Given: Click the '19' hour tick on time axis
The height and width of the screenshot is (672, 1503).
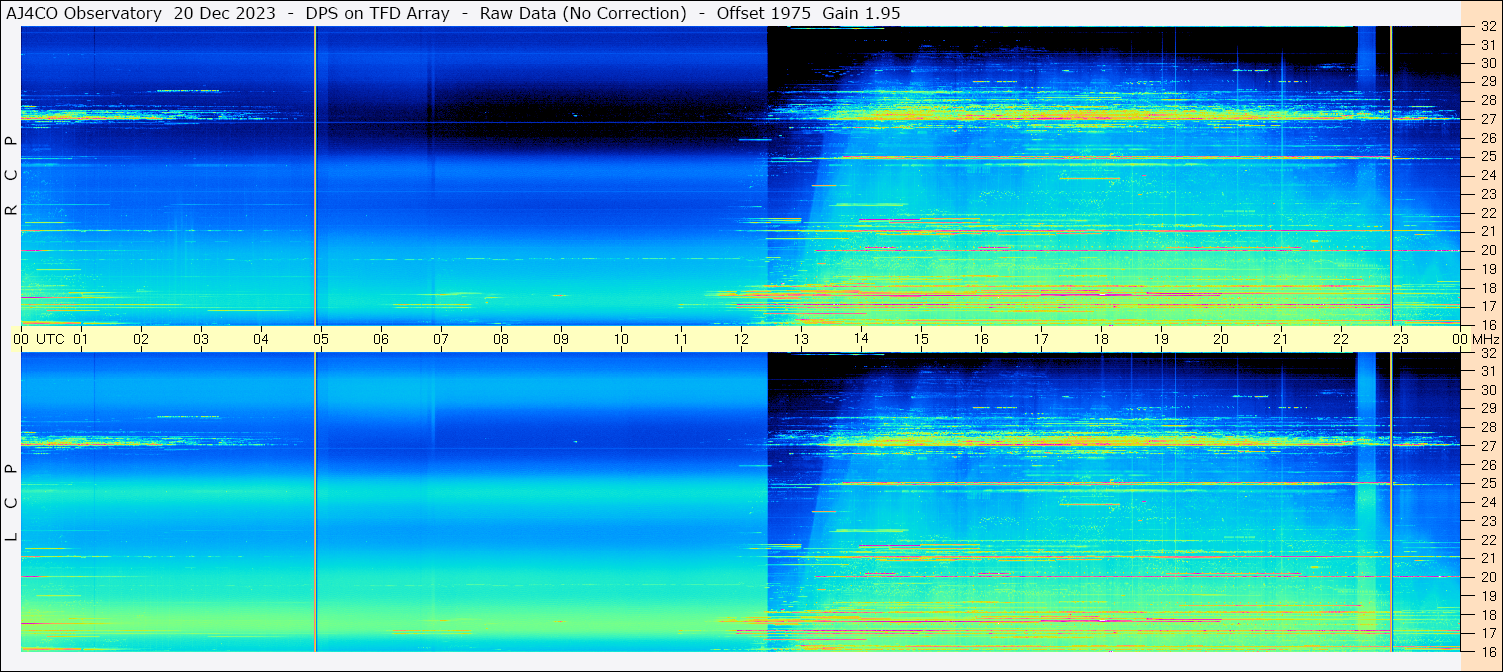Looking at the screenshot, I should (1161, 339).
